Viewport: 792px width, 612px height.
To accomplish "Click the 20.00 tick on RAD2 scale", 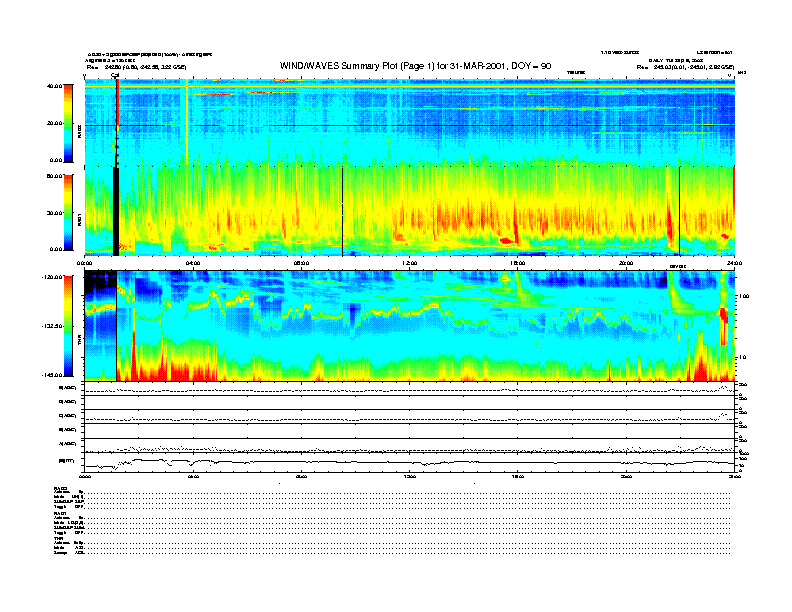I will point(54,123).
